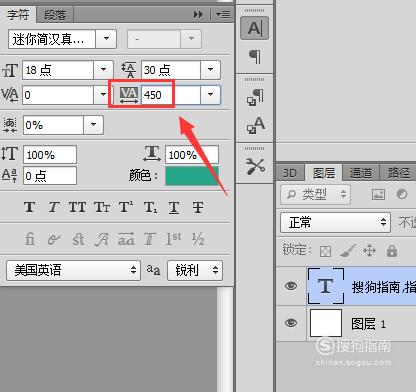
Task: Click tracking value 450 field
Action: tap(171, 95)
